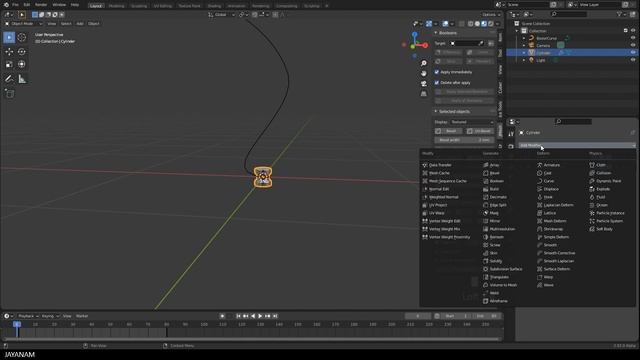Viewport: 640px width, 360px height.
Task: Open the timeline Playback dropdown
Action: click(28, 316)
